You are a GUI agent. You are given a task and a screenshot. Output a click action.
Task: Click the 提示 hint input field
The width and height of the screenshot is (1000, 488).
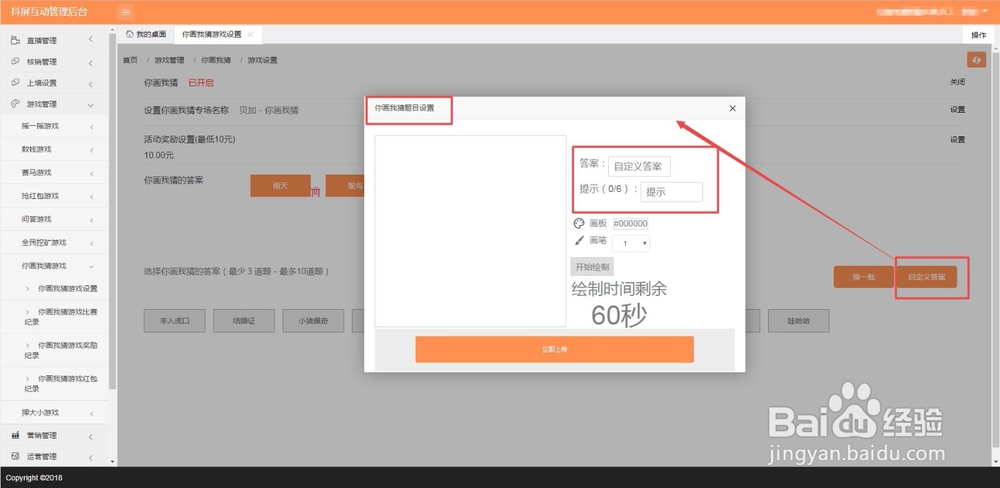672,192
